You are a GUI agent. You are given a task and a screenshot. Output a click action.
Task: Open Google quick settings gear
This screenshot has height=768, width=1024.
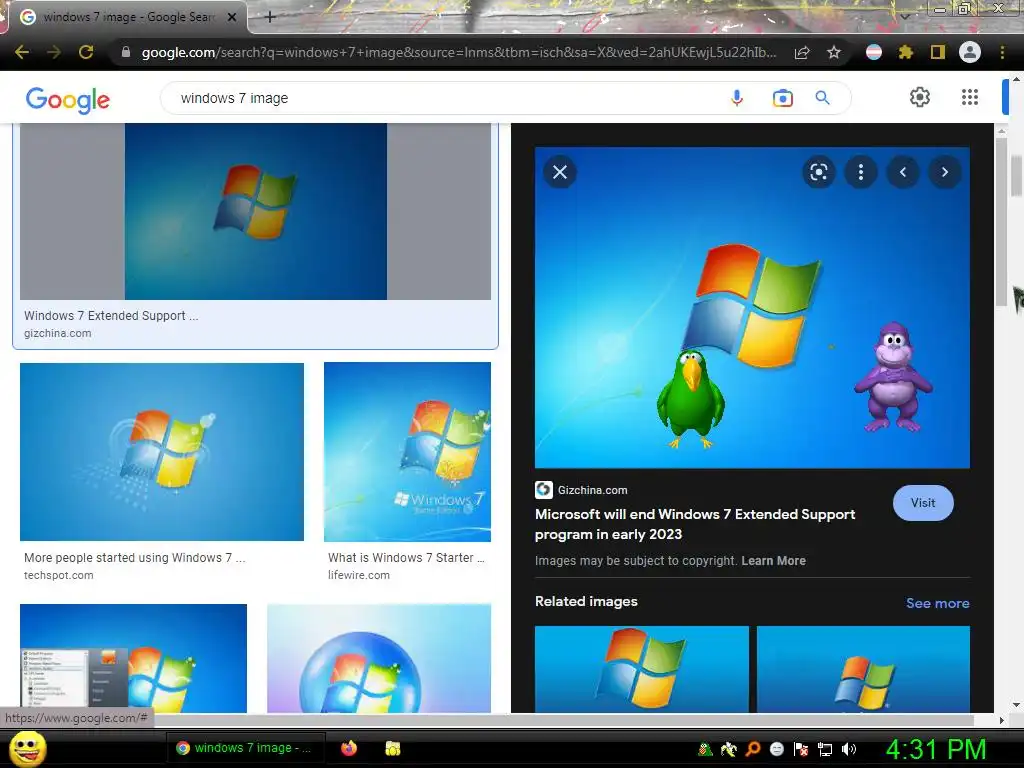(x=920, y=97)
